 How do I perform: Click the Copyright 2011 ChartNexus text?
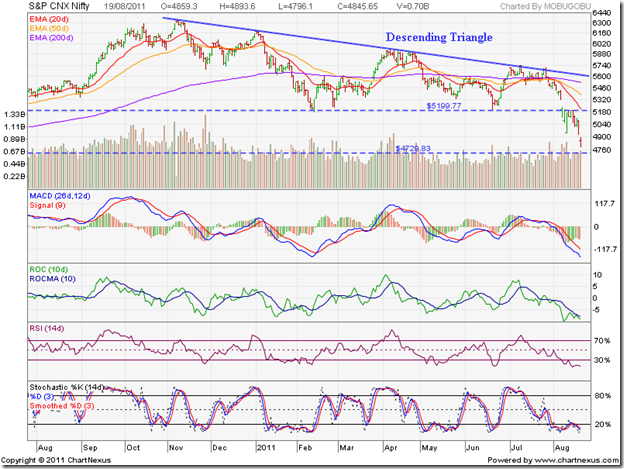[56, 460]
